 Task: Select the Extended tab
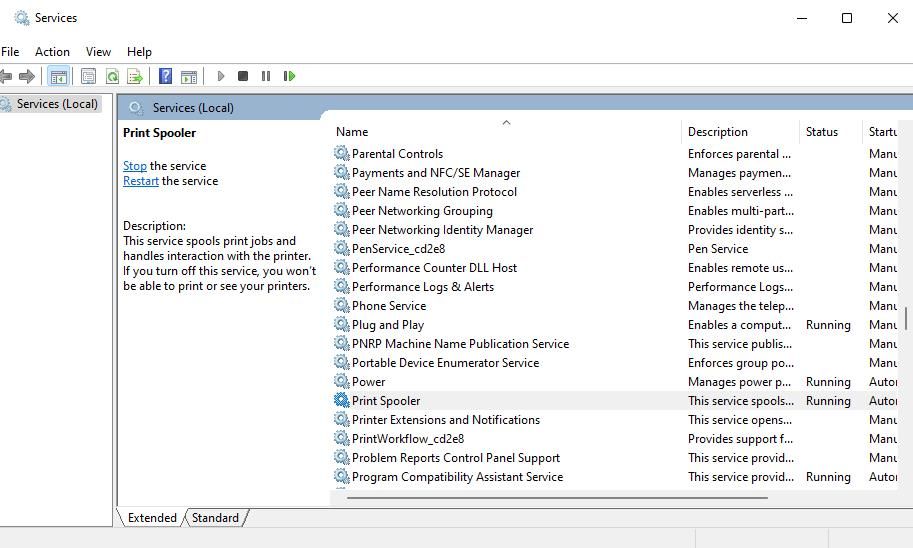(152, 518)
